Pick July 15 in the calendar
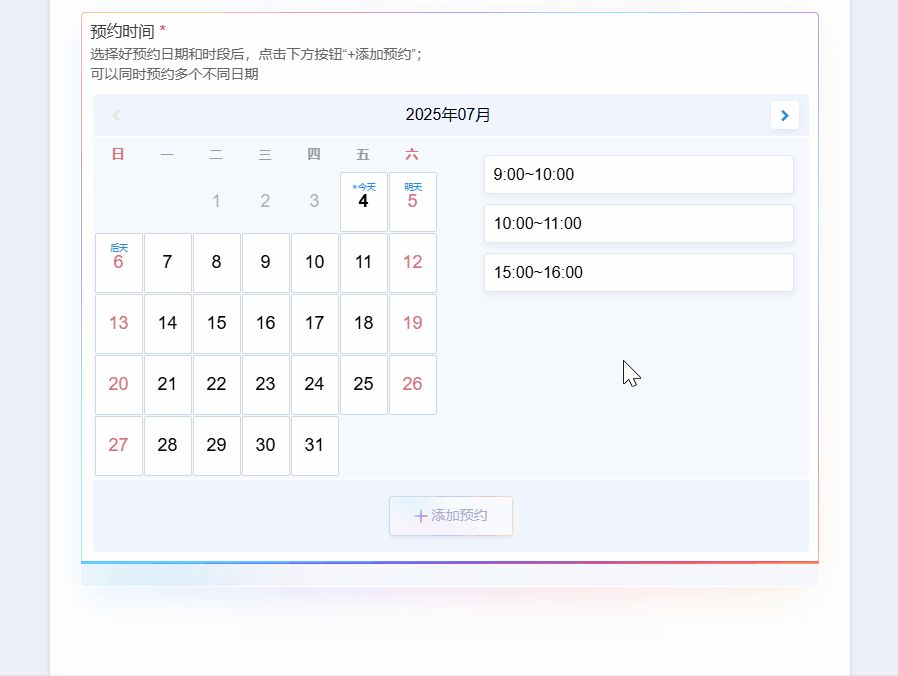 coord(216,324)
